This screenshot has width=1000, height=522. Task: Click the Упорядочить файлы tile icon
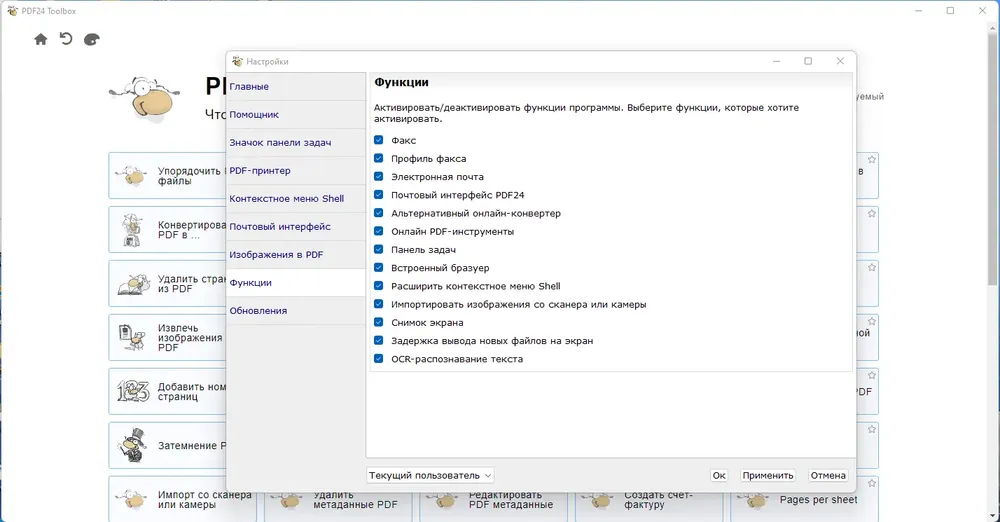(132, 175)
